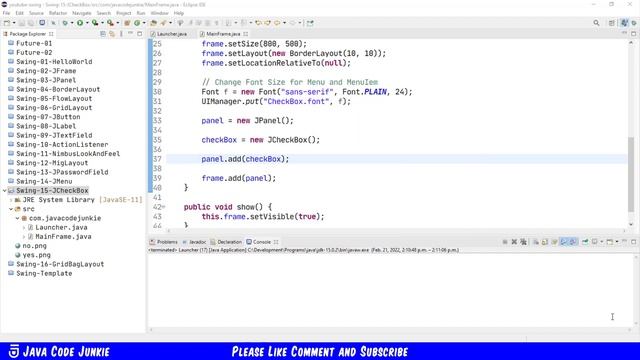
Task: Click inside the empty Console output area
Action: point(390,290)
